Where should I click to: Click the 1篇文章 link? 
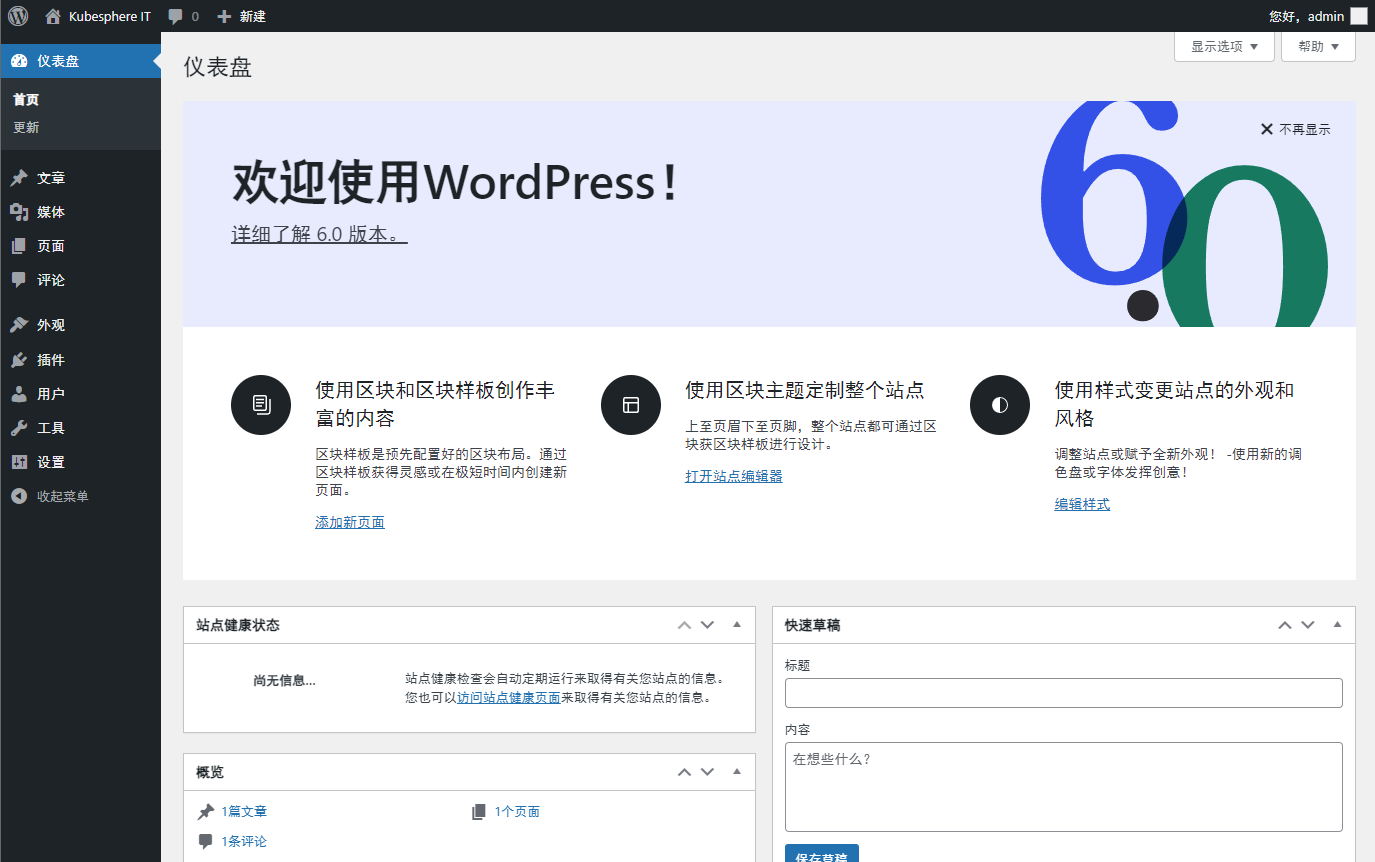tap(244, 812)
